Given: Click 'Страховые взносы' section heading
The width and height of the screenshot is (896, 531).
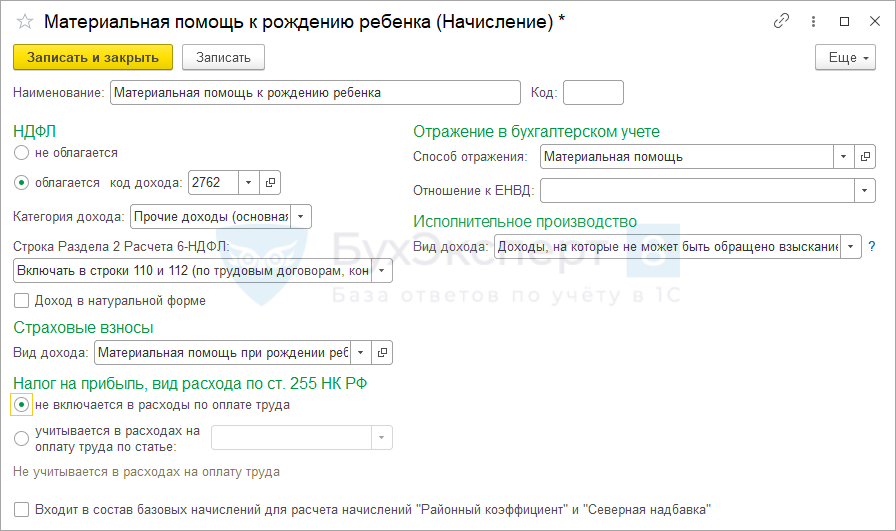Looking at the screenshot, I should (x=83, y=328).
